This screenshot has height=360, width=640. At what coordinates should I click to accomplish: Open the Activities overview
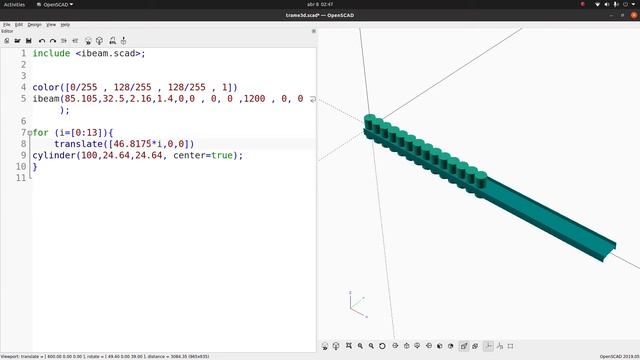pos(14,4)
